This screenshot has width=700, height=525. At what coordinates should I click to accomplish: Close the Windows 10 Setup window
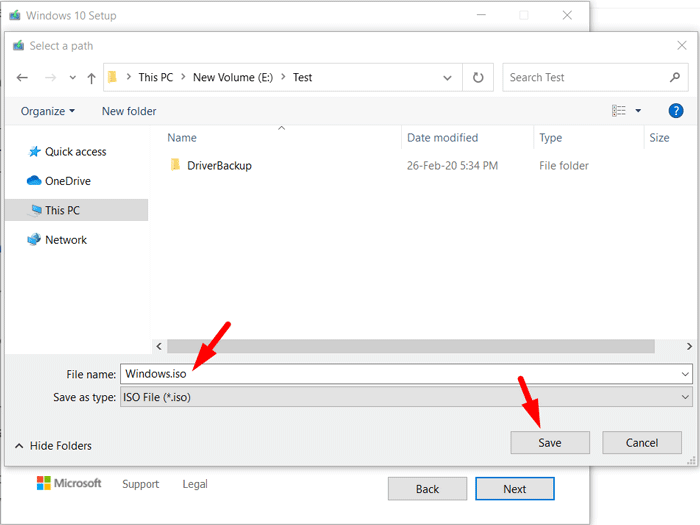pos(567,15)
